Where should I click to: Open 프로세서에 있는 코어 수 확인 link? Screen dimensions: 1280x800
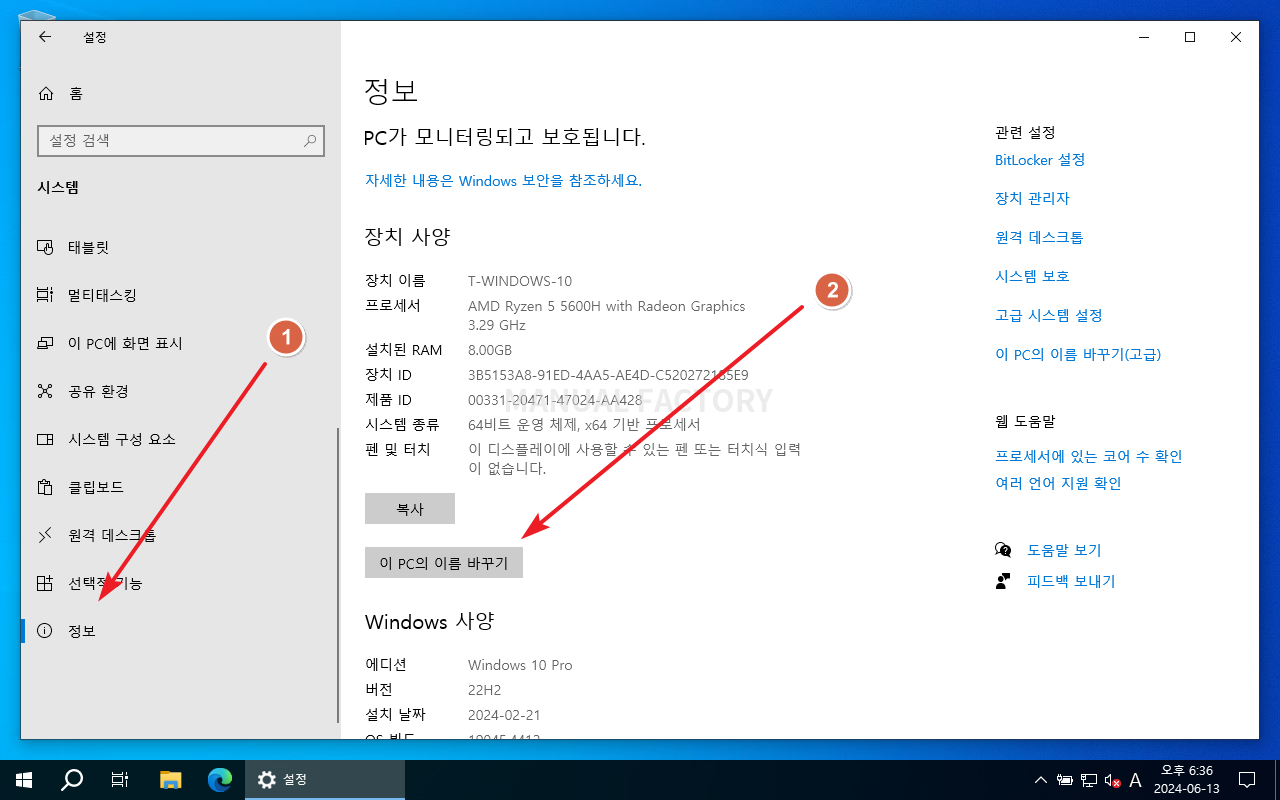coord(1089,457)
